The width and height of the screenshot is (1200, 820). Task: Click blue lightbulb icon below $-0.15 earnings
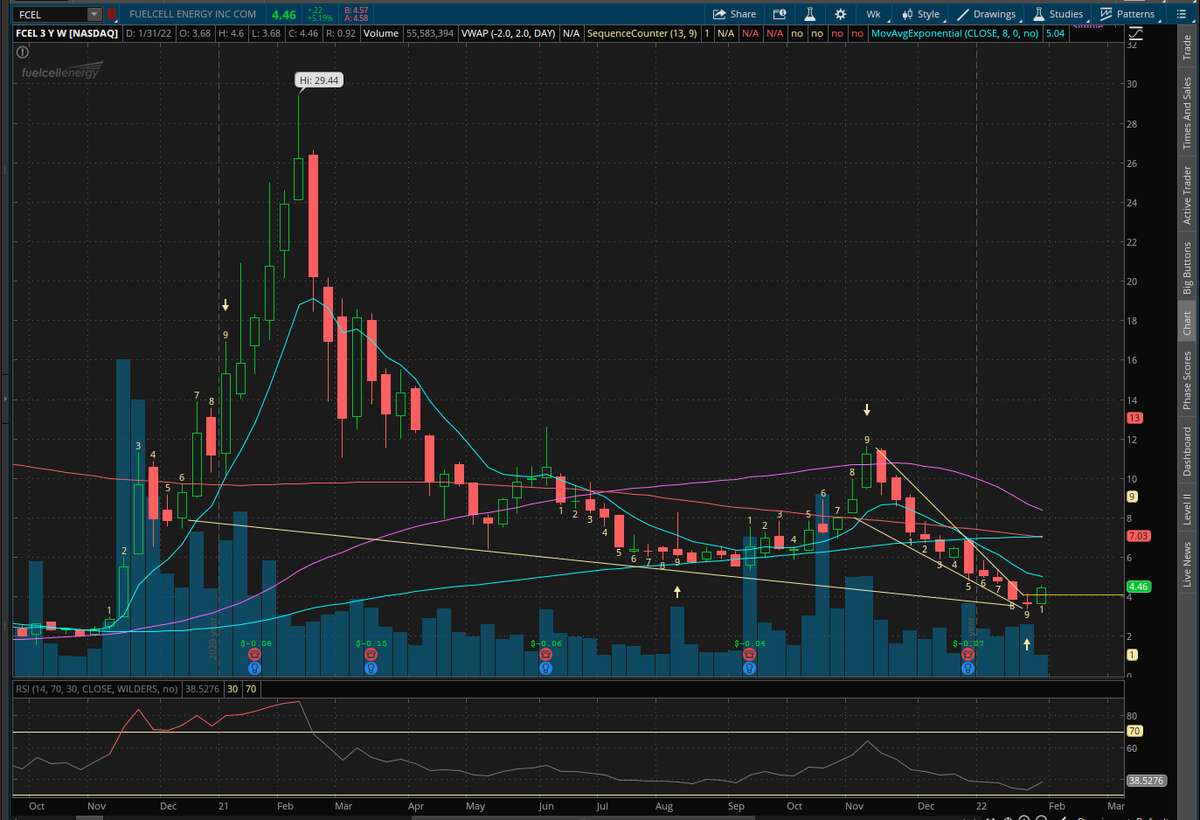click(371, 667)
